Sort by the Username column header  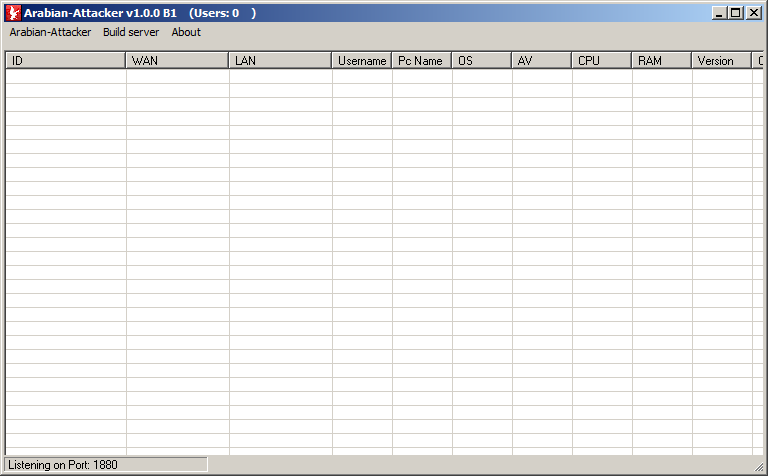[362, 61]
